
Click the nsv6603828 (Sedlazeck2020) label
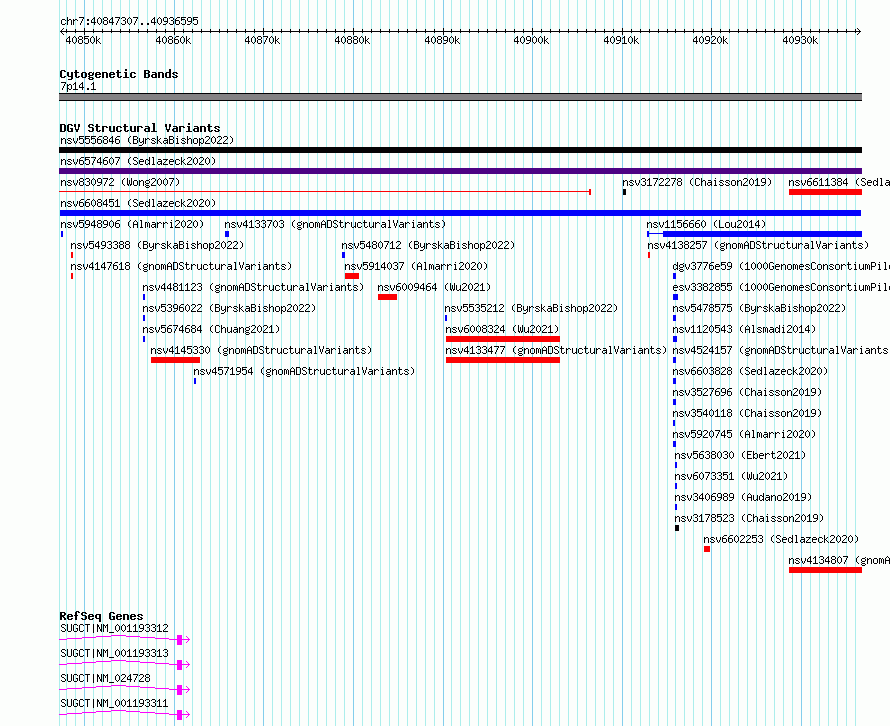click(x=750, y=371)
